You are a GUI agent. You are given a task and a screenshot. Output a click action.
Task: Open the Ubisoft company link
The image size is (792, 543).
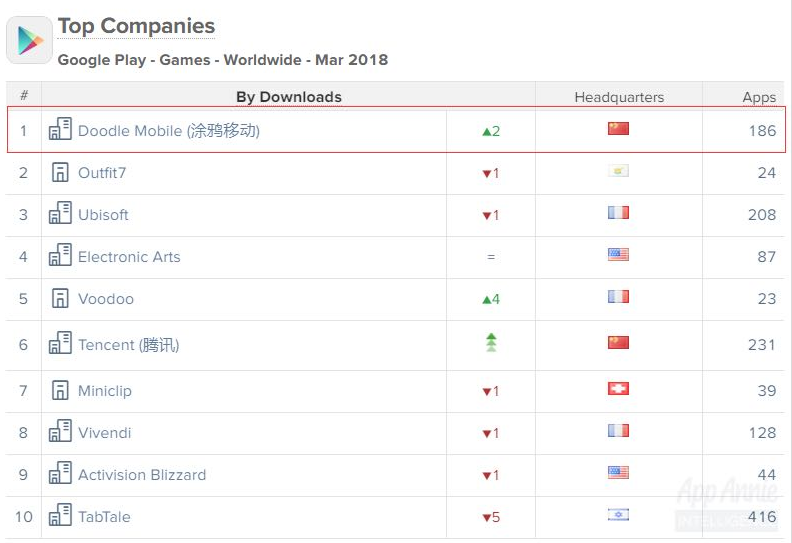coord(103,215)
